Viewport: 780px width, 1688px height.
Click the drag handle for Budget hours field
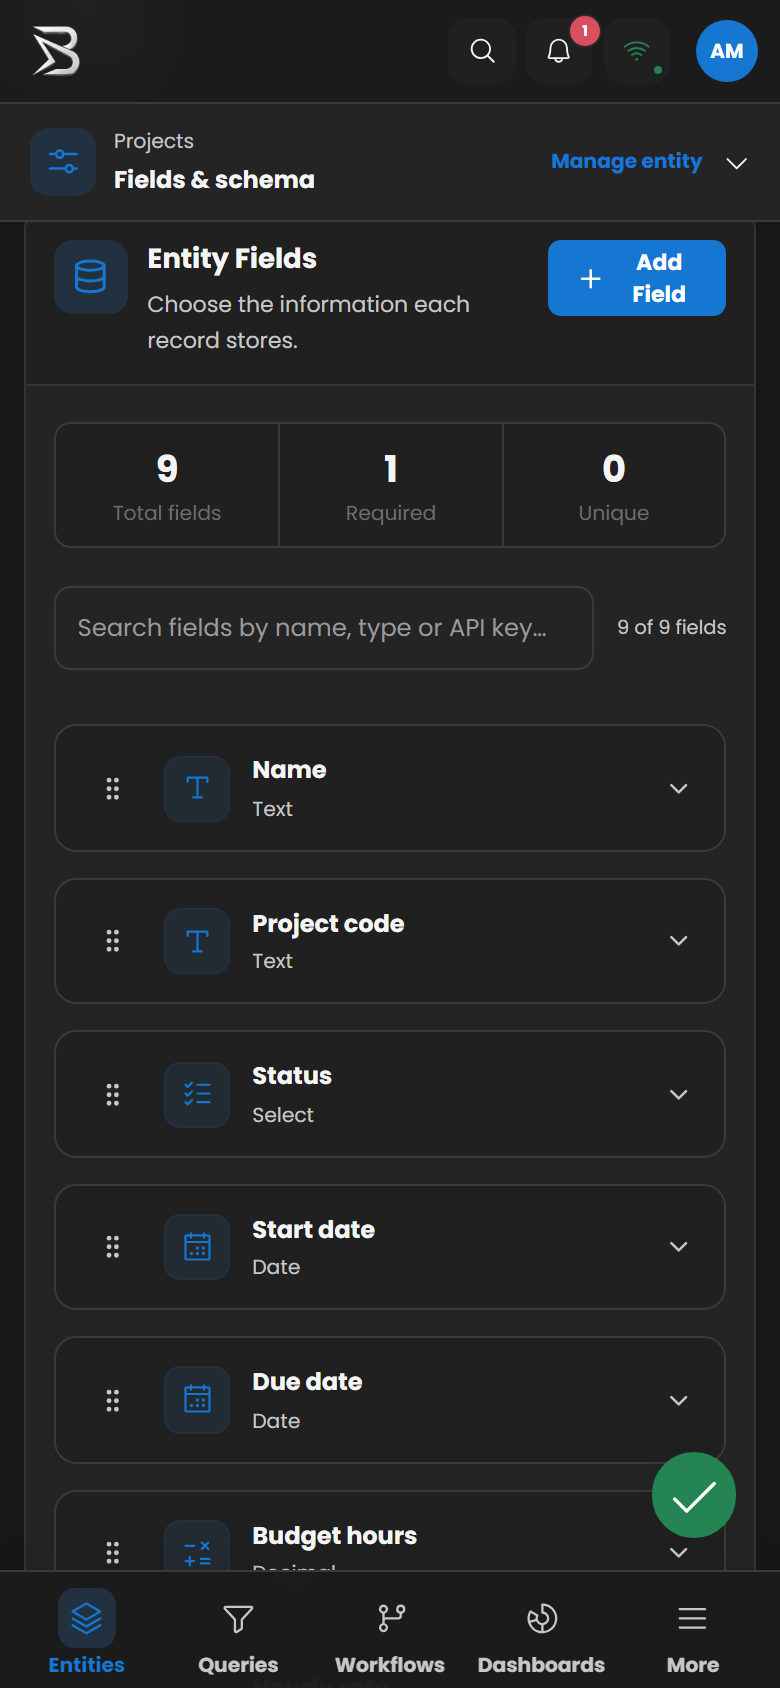pos(113,1552)
